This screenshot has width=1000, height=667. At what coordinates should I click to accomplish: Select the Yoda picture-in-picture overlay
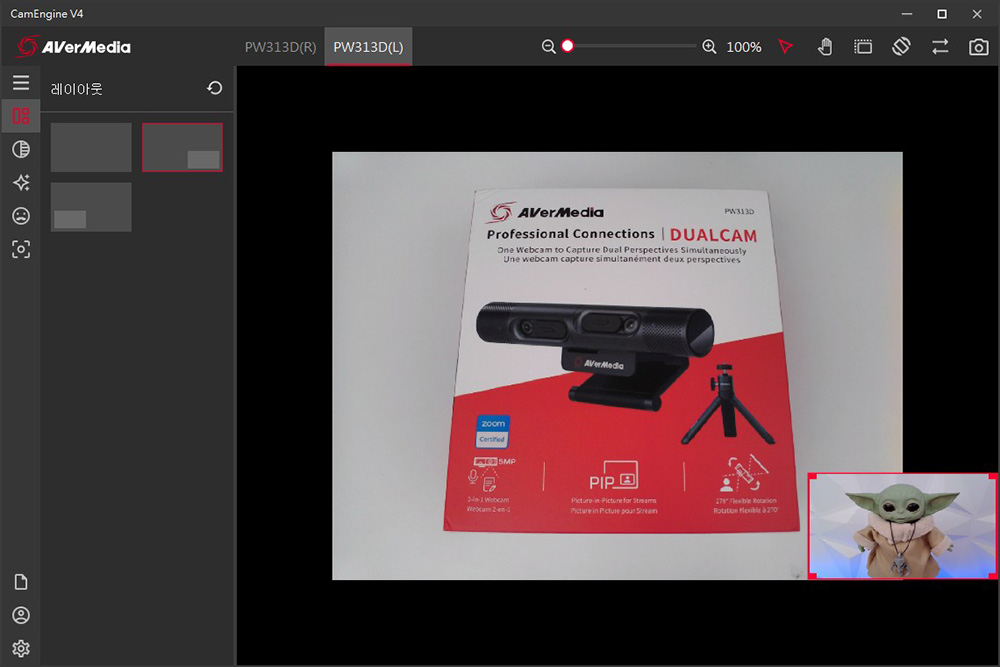(x=902, y=526)
